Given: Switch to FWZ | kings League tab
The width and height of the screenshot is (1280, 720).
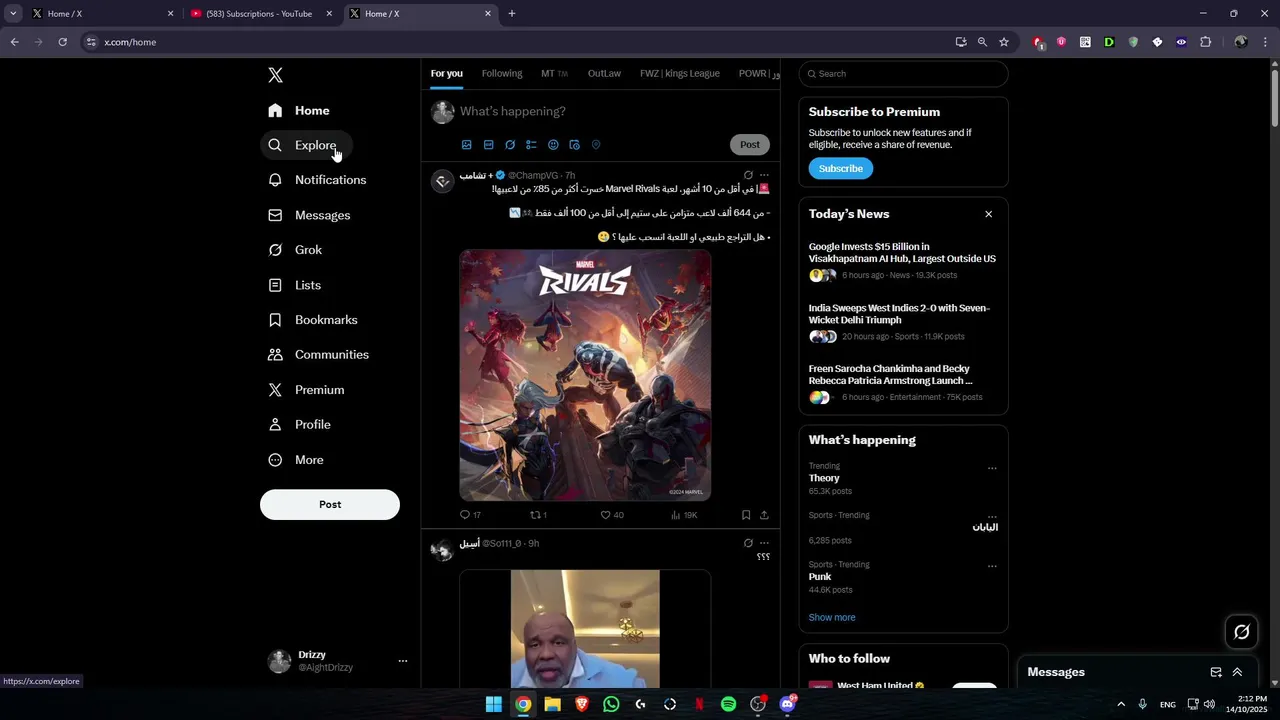Looking at the screenshot, I should [x=679, y=73].
